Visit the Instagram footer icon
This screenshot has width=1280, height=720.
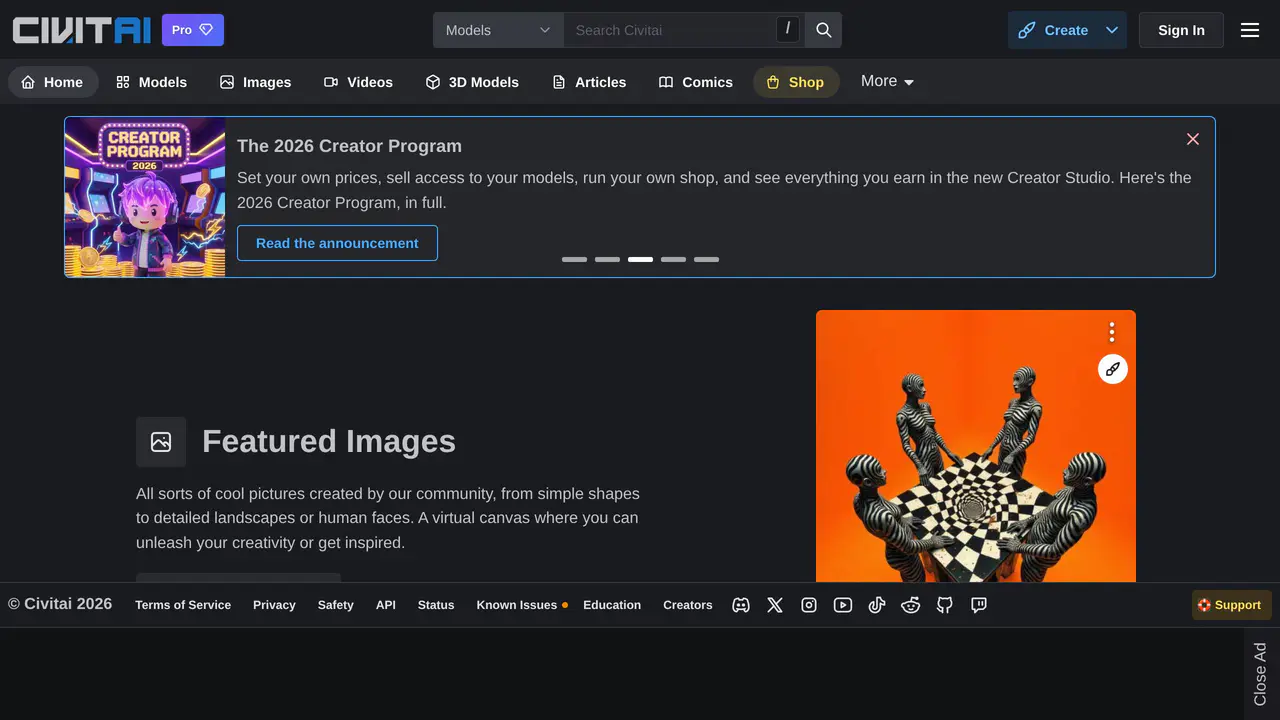point(809,605)
